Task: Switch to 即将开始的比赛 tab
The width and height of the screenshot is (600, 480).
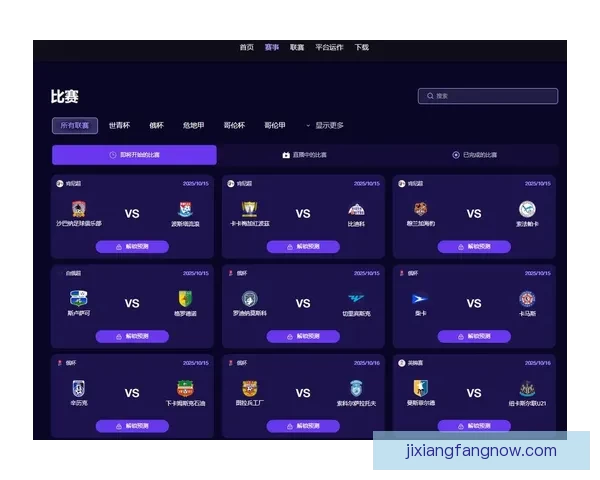Action: [x=134, y=155]
